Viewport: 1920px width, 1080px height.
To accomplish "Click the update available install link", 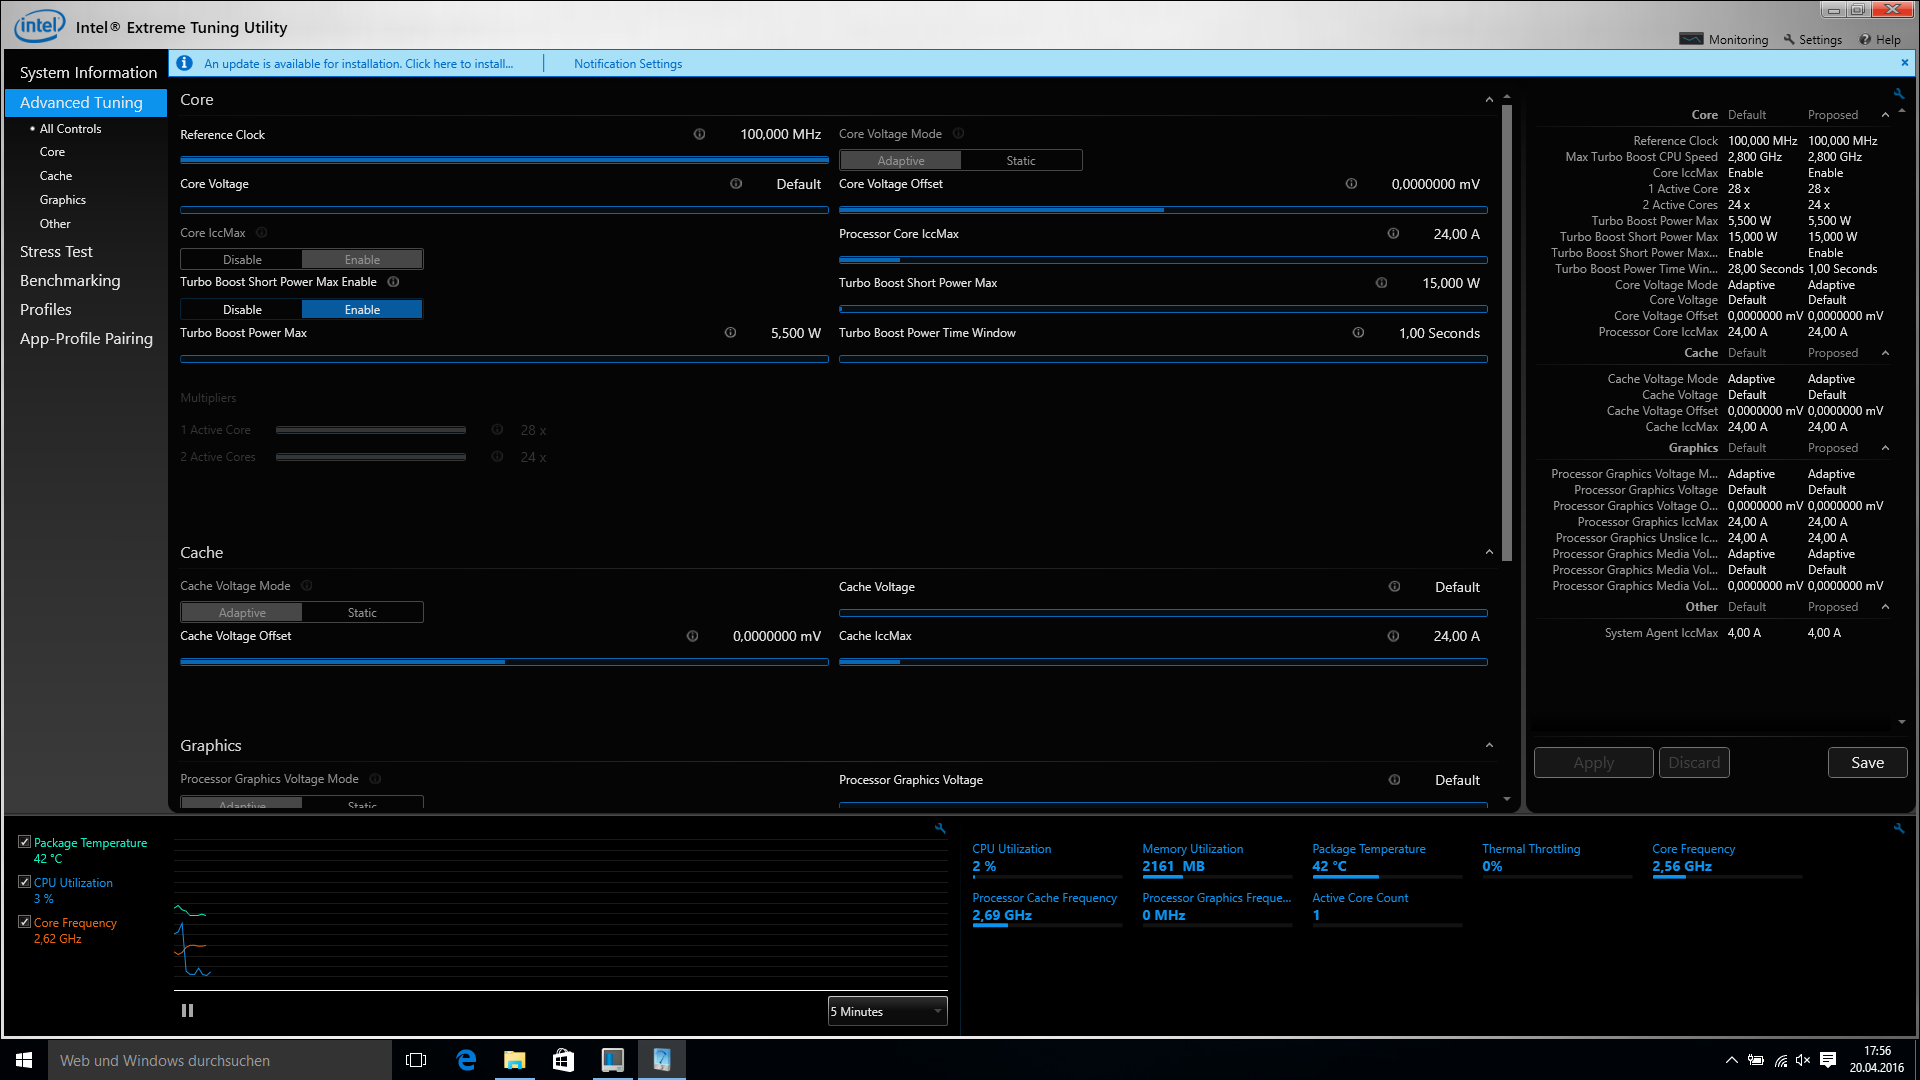I will (x=358, y=64).
